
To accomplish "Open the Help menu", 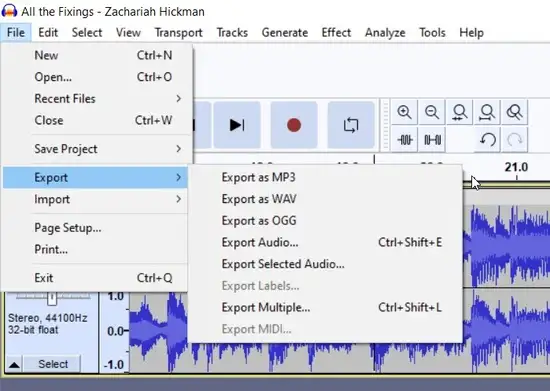I will click(x=471, y=33).
